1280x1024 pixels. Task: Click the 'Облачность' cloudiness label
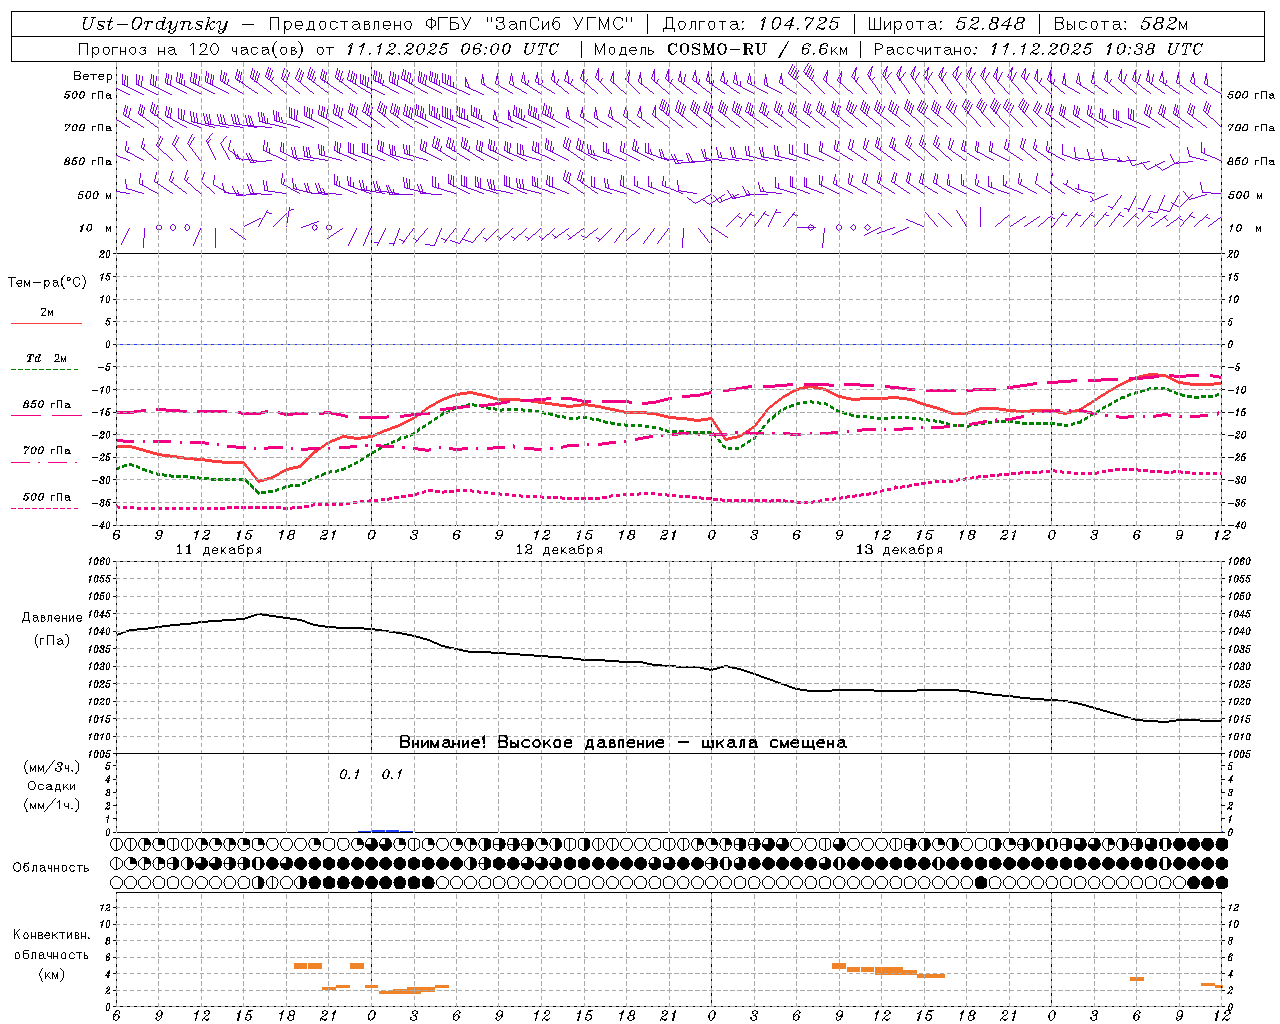point(51,867)
